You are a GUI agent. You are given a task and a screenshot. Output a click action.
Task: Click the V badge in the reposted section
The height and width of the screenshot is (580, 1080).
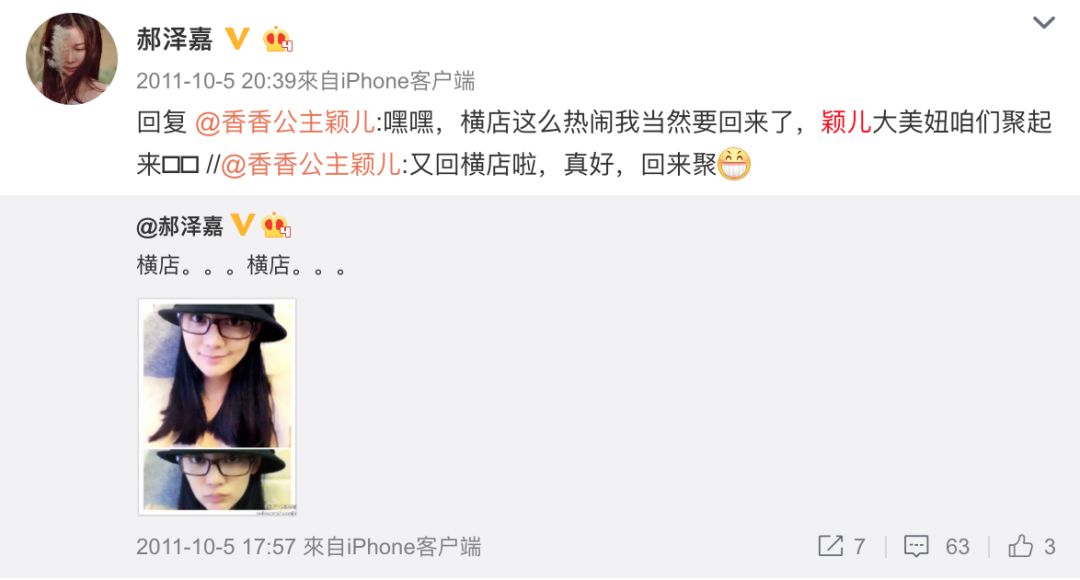pyautogui.click(x=242, y=225)
